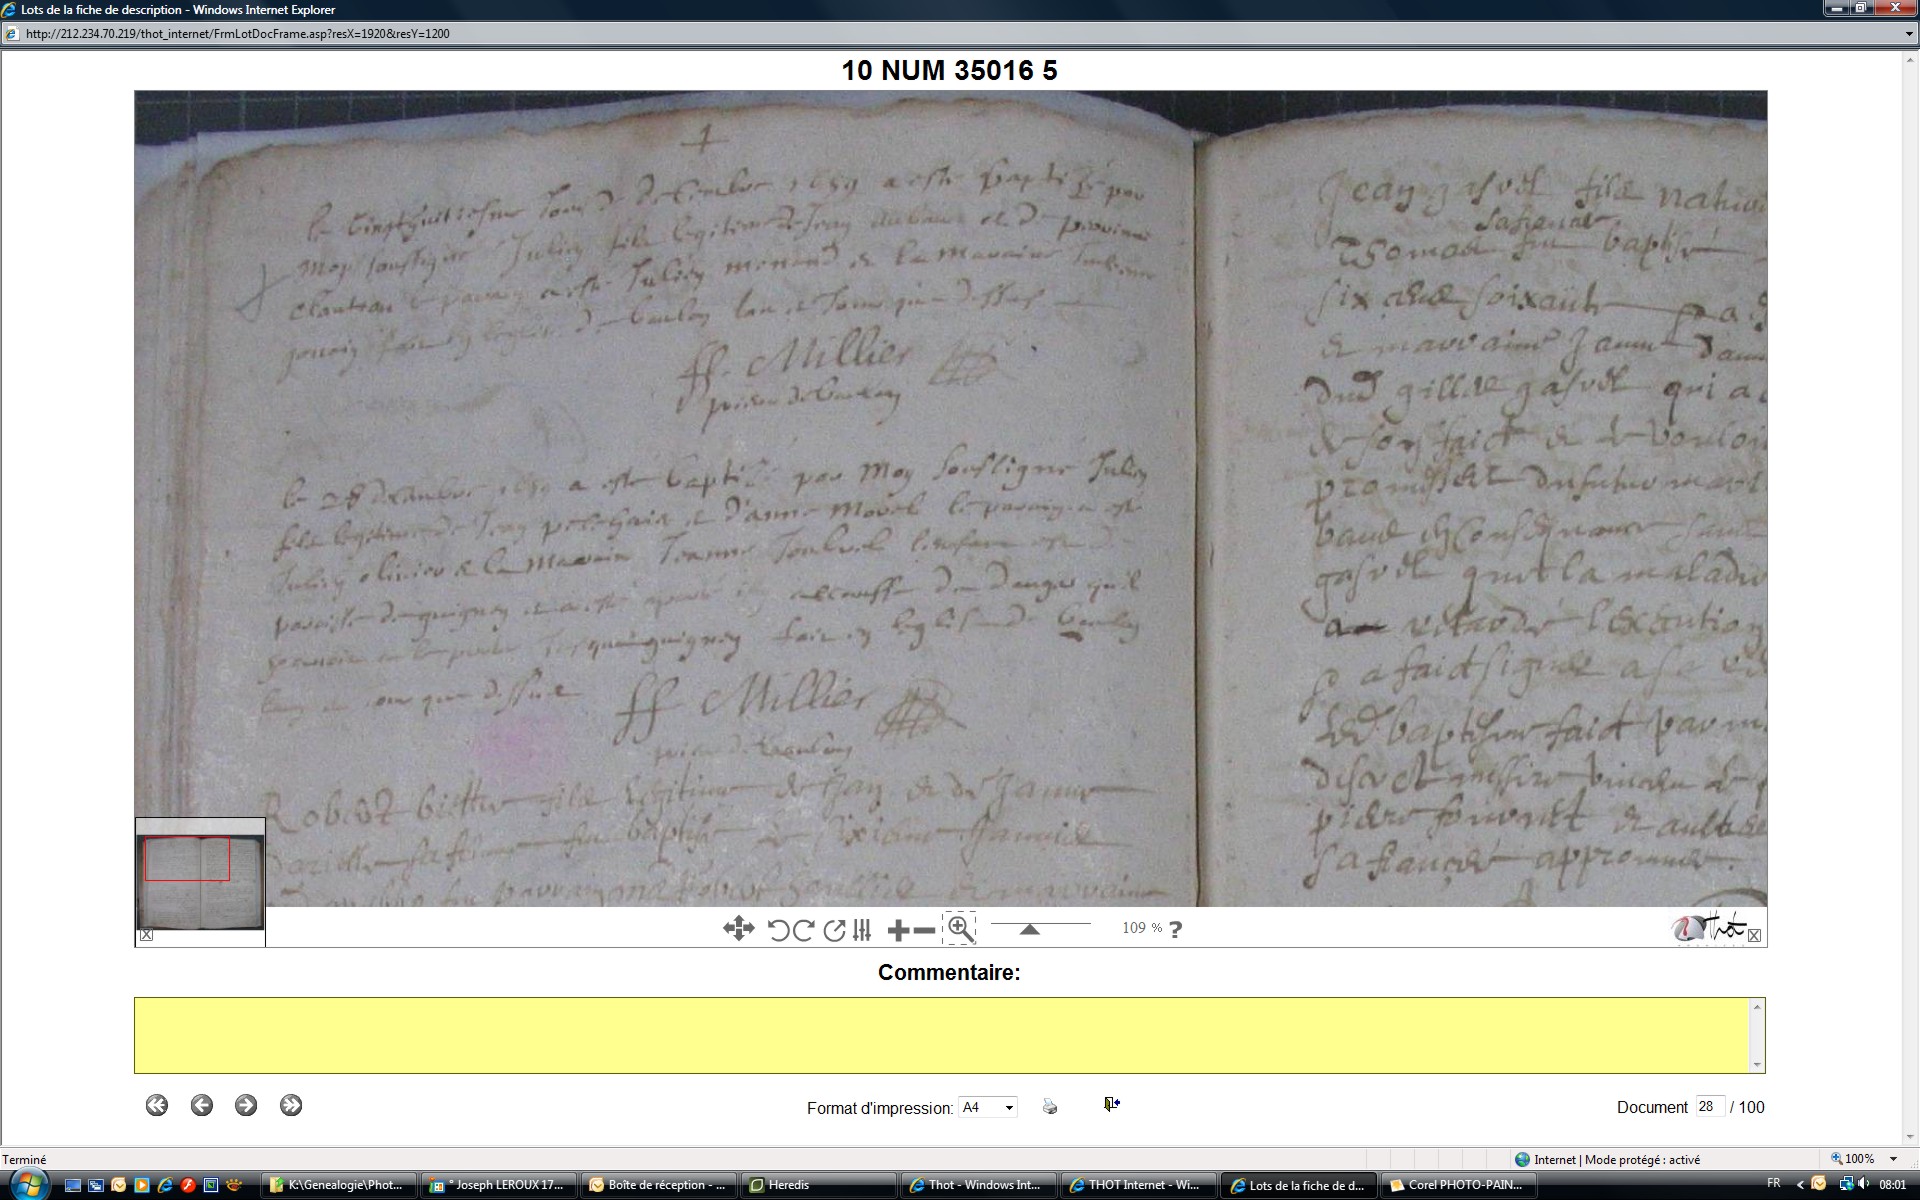Viewport: 1920px width, 1200px height.
Task: Click the zoom level slider handle
Action: tap(1029, 929)
